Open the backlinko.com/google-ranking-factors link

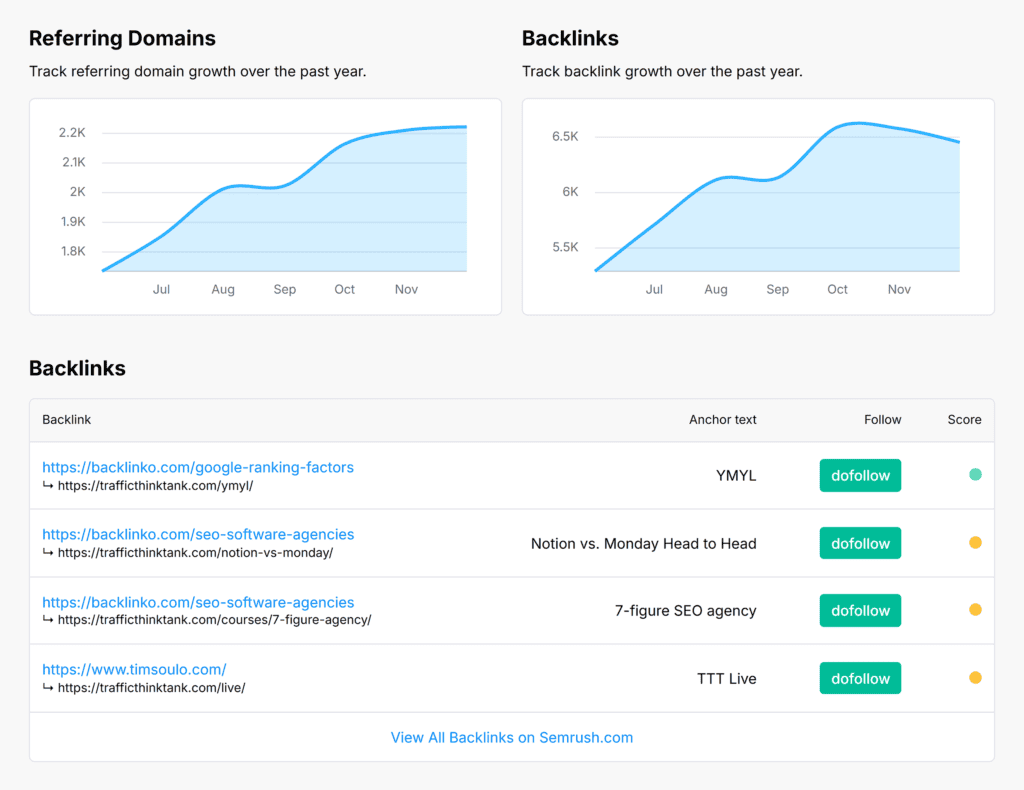198,467
